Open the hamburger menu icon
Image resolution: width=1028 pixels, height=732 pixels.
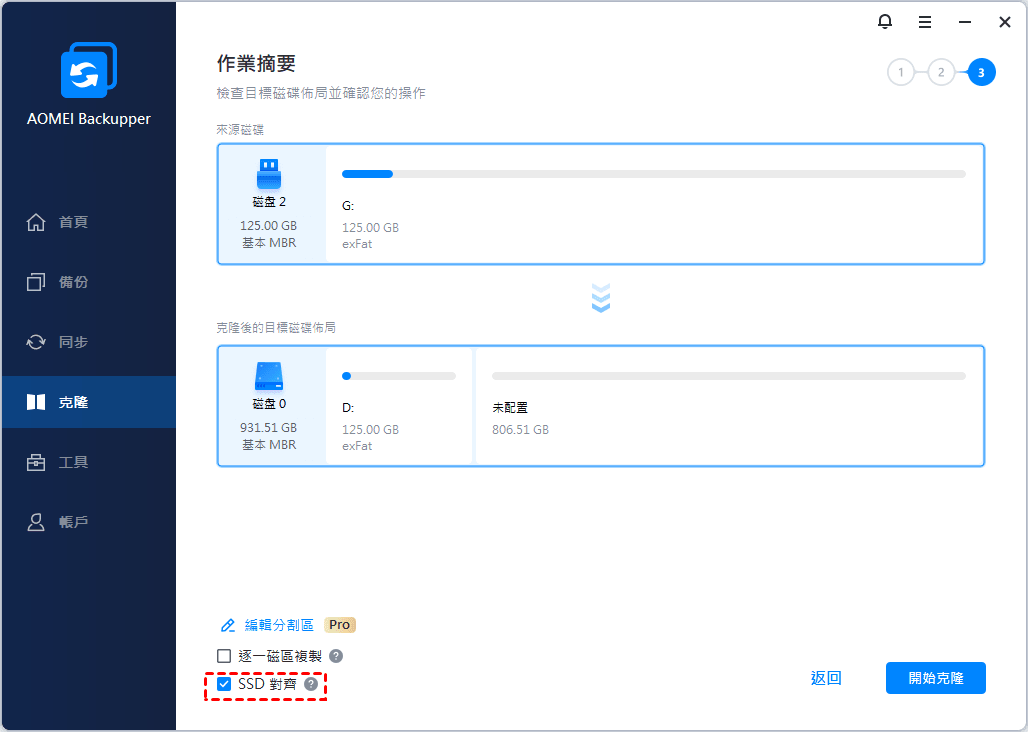[x=924, y=22]
